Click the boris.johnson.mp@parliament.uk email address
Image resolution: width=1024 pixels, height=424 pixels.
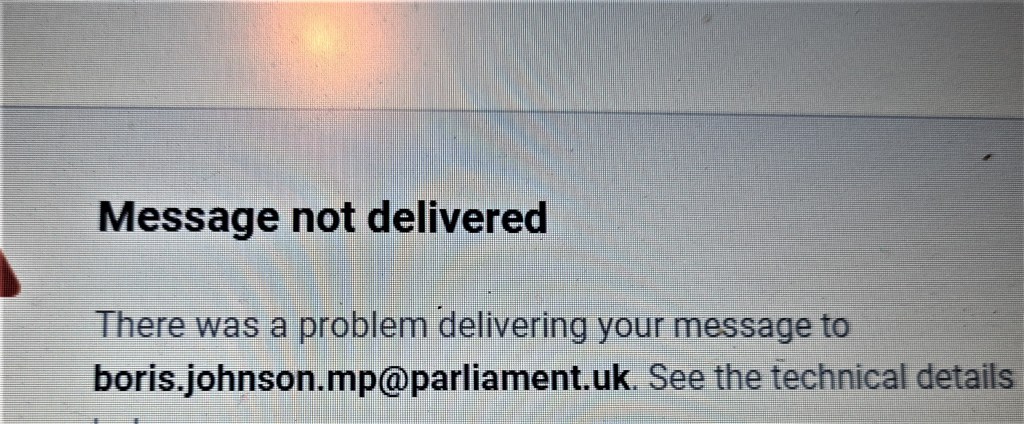tap(362, 380)
